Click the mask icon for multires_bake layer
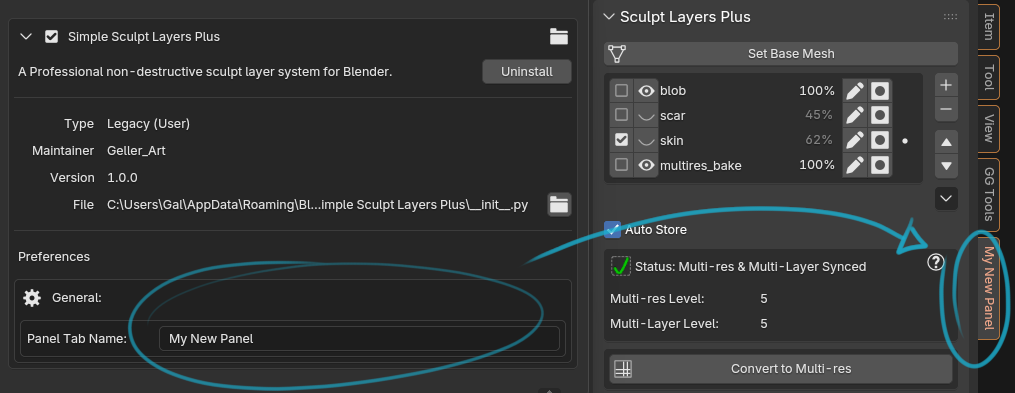 (x=879, y=165)
